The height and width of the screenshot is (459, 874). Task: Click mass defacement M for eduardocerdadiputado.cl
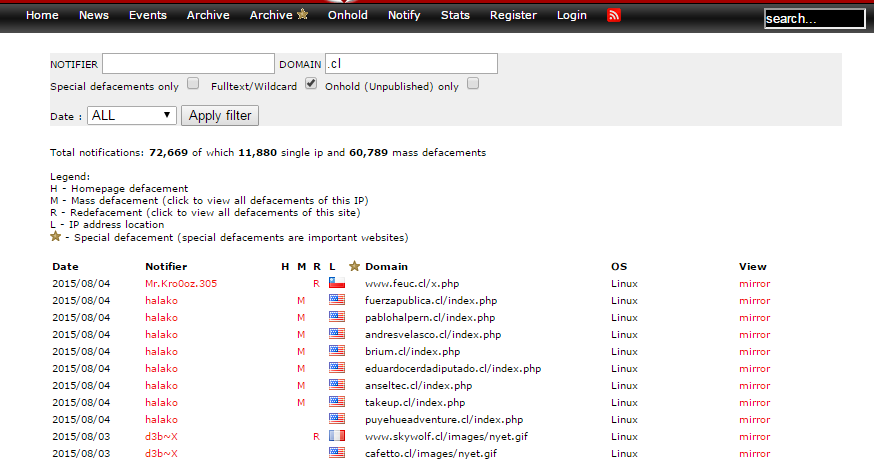(x=301, y=368)
